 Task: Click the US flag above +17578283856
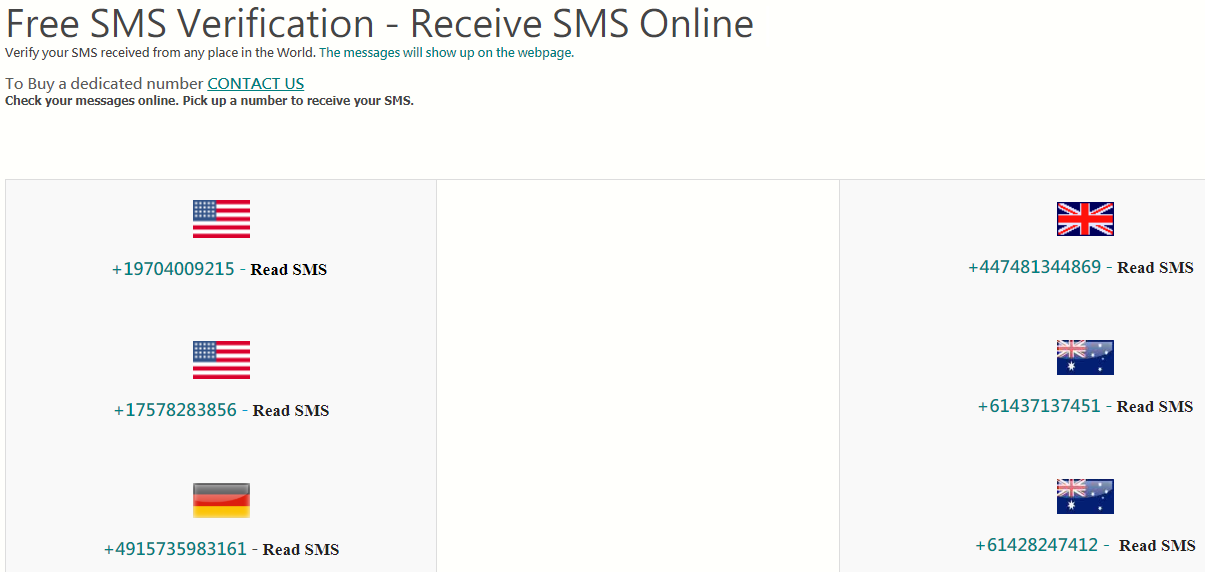221,360
